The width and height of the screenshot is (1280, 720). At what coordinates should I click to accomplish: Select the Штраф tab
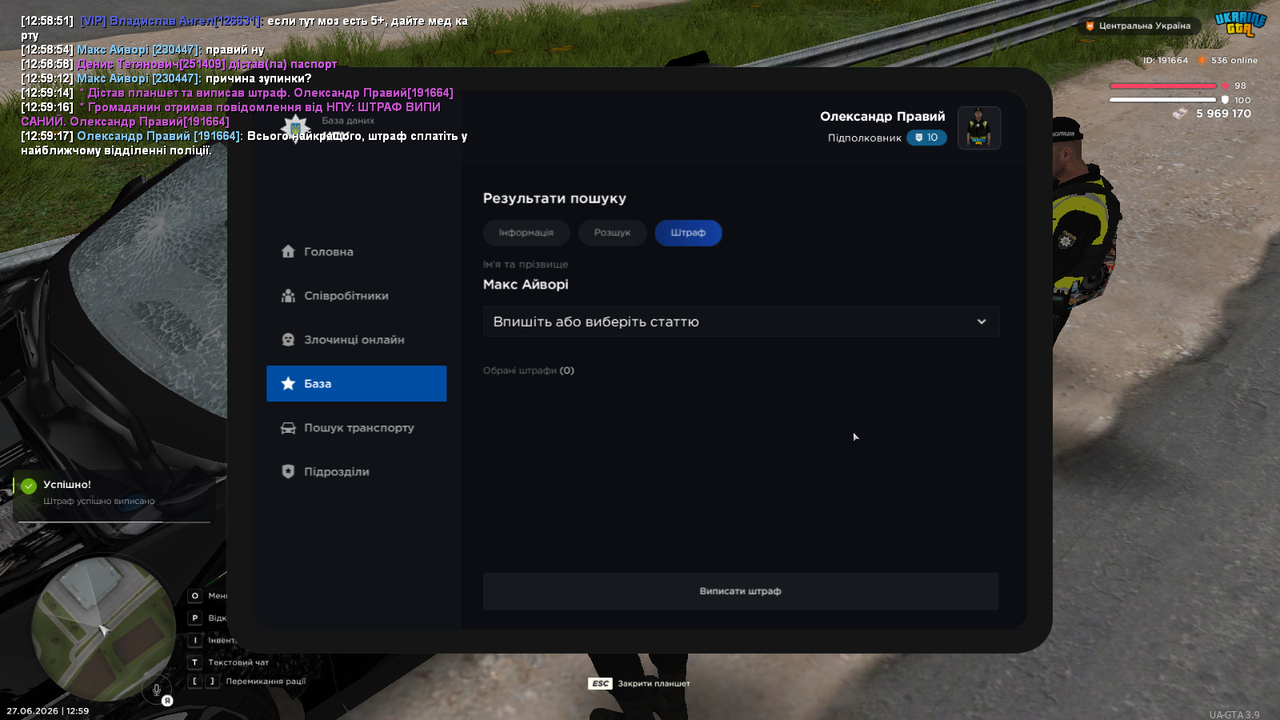coord(688,233)
